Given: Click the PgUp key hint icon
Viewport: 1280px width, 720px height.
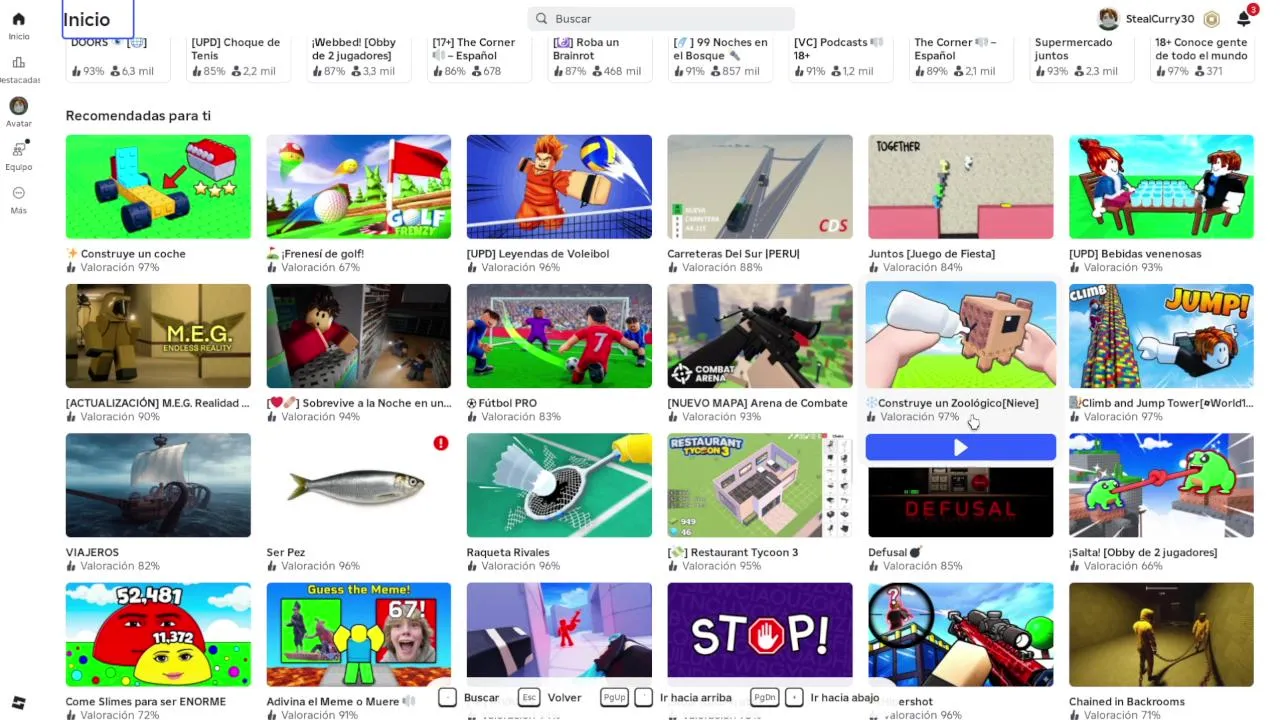Looking at the screenshot, I should click(614, 697).
